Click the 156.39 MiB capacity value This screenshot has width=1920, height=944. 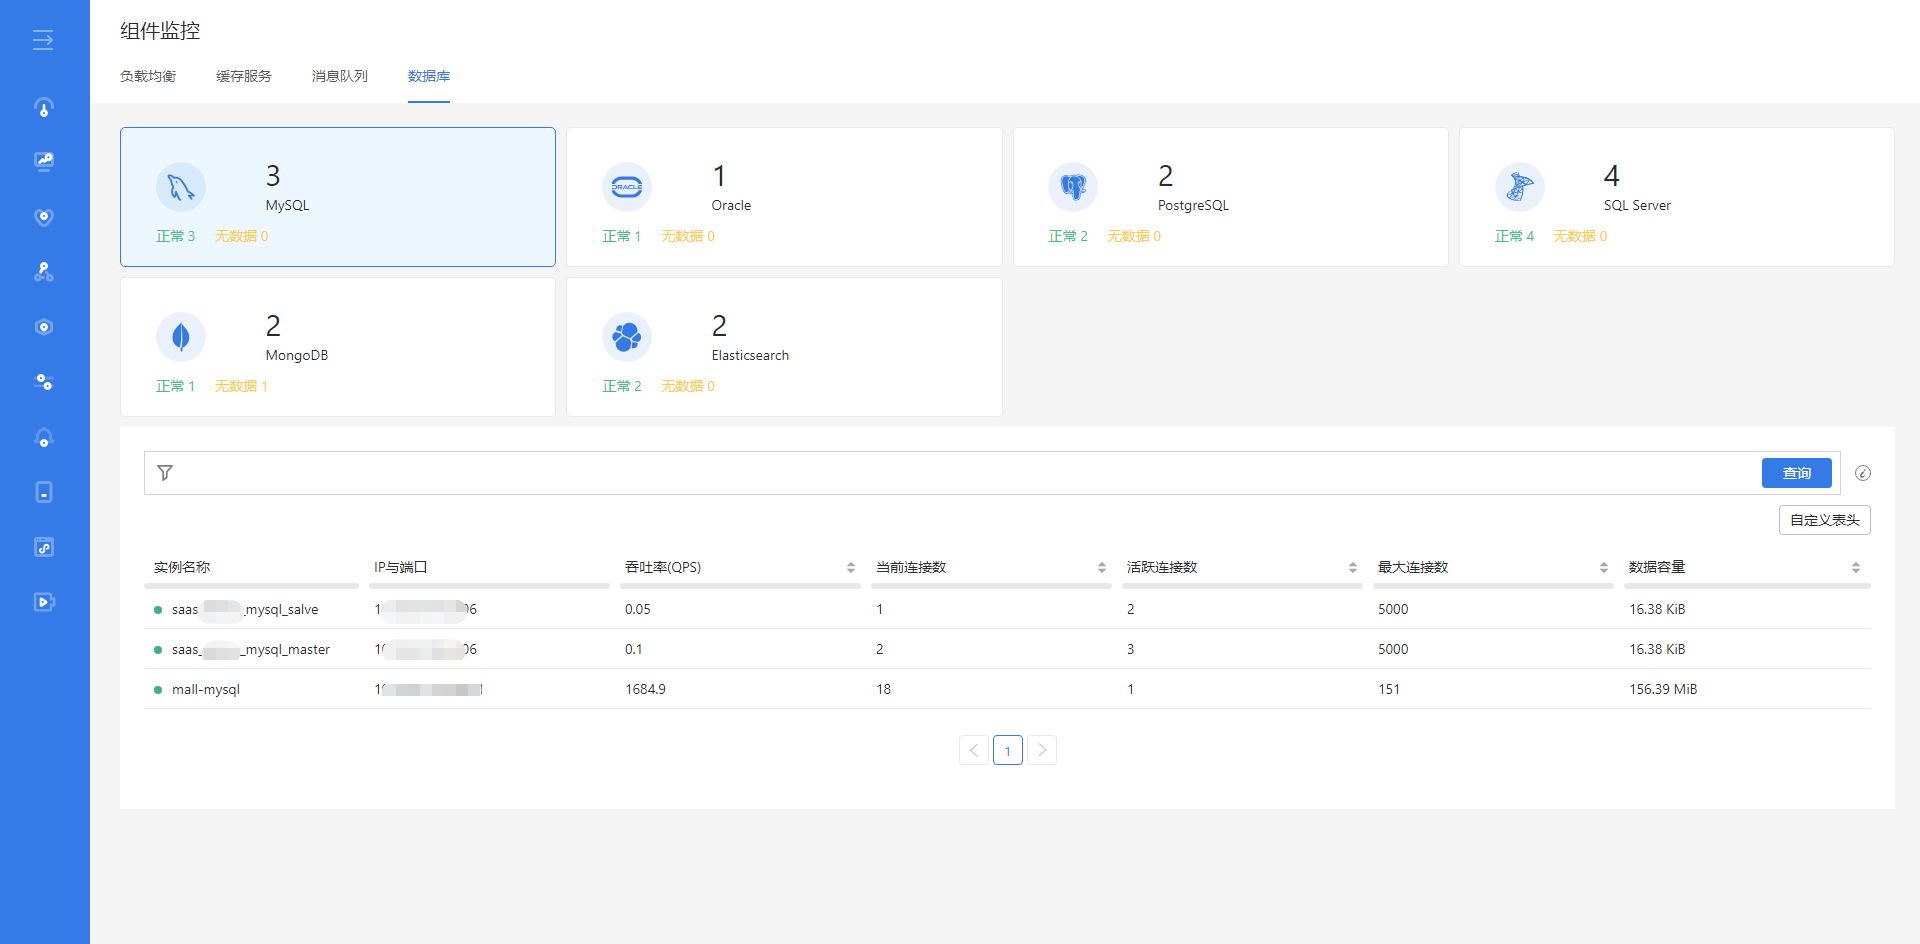pos(1663,689)
